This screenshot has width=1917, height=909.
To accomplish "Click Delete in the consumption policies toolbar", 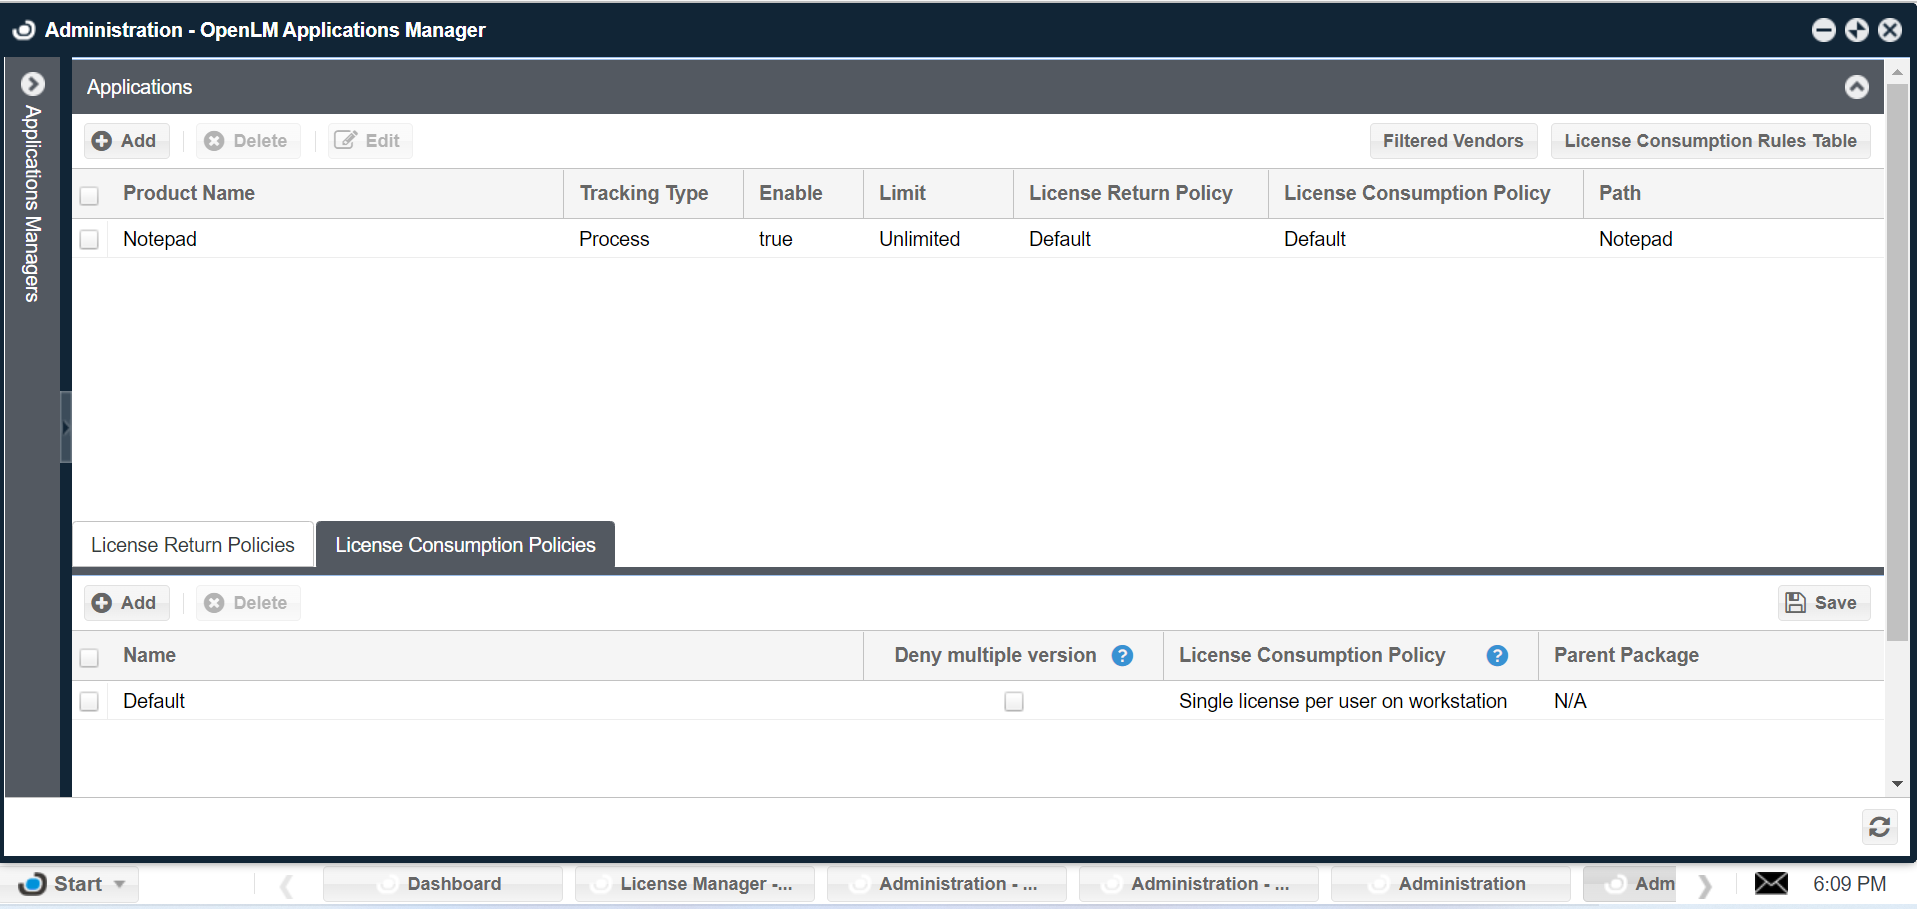I will [x=247, y=603].
